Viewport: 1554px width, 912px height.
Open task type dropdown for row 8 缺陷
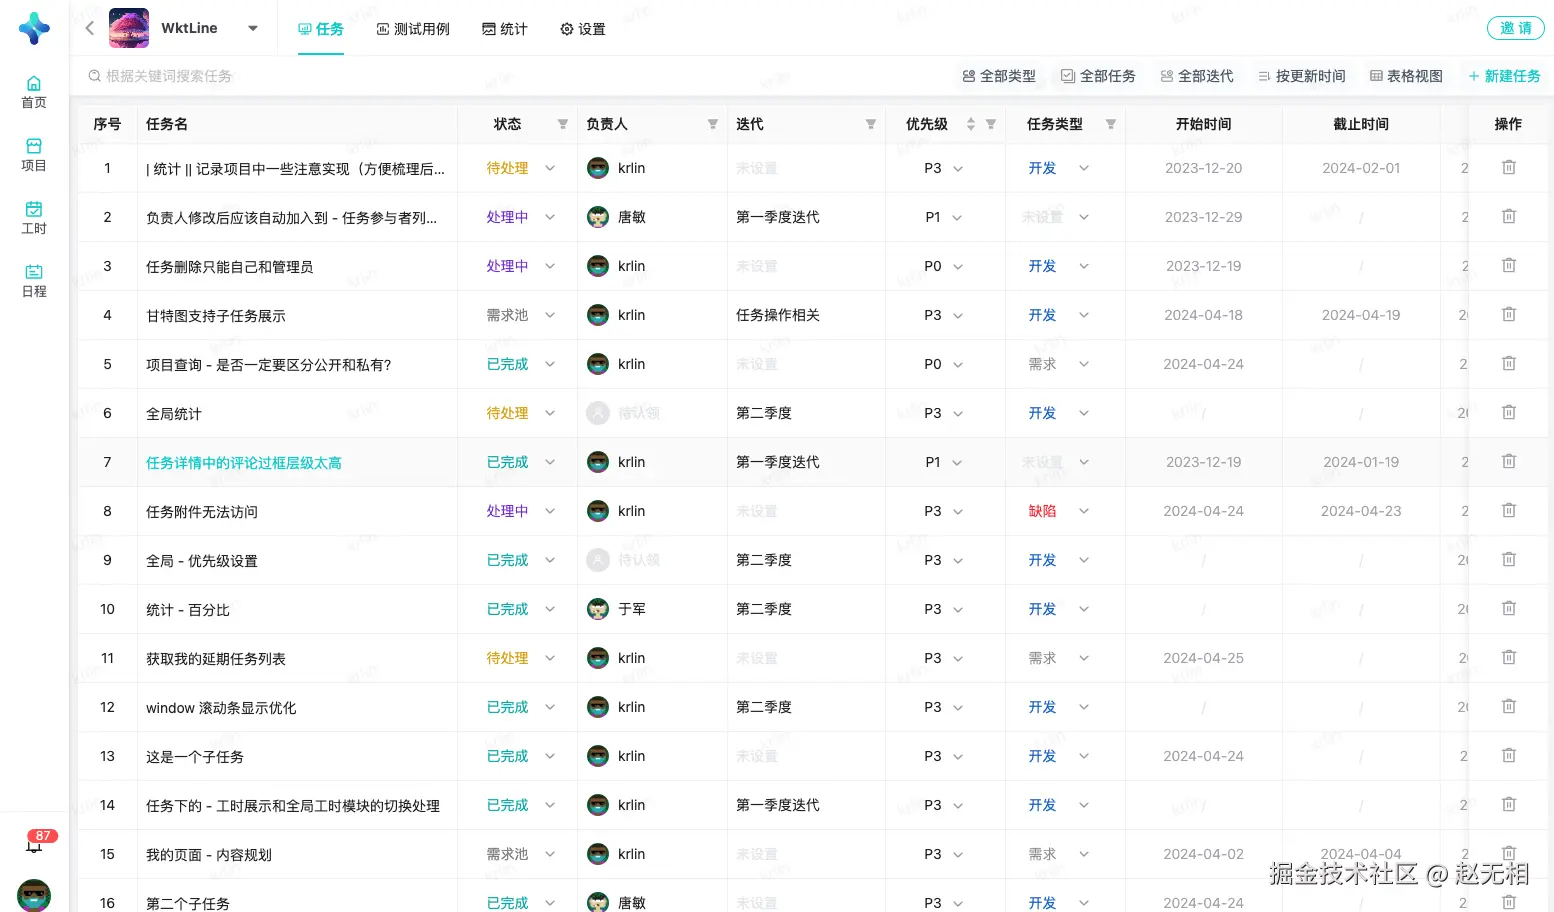(1084, 511)
